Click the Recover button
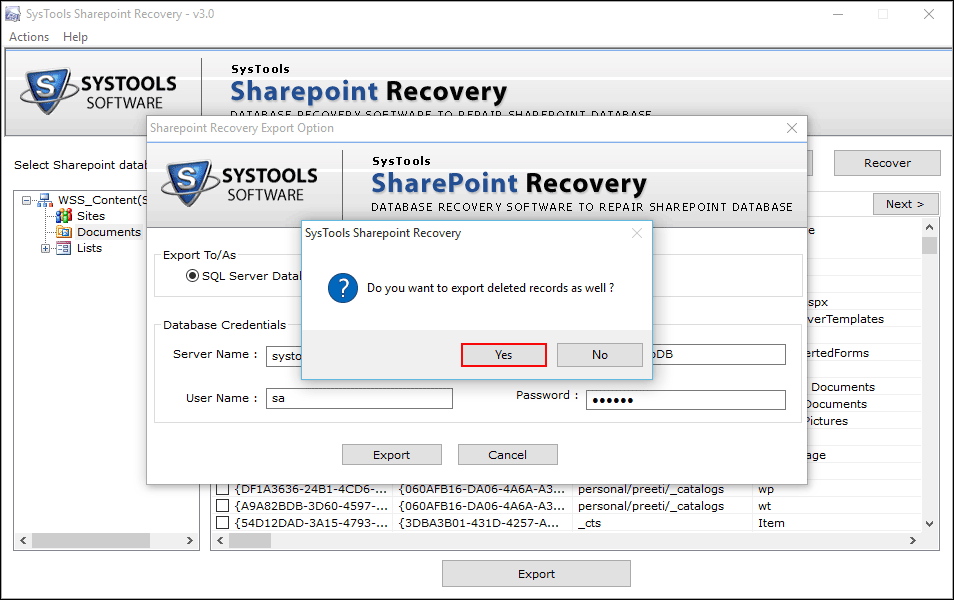 887,163
